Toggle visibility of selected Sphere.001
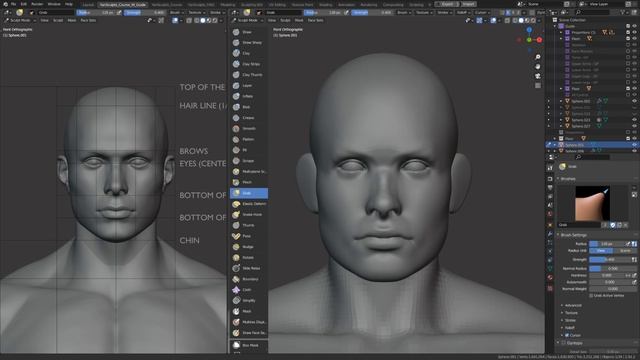640x360 pixels. pos(634,145)
